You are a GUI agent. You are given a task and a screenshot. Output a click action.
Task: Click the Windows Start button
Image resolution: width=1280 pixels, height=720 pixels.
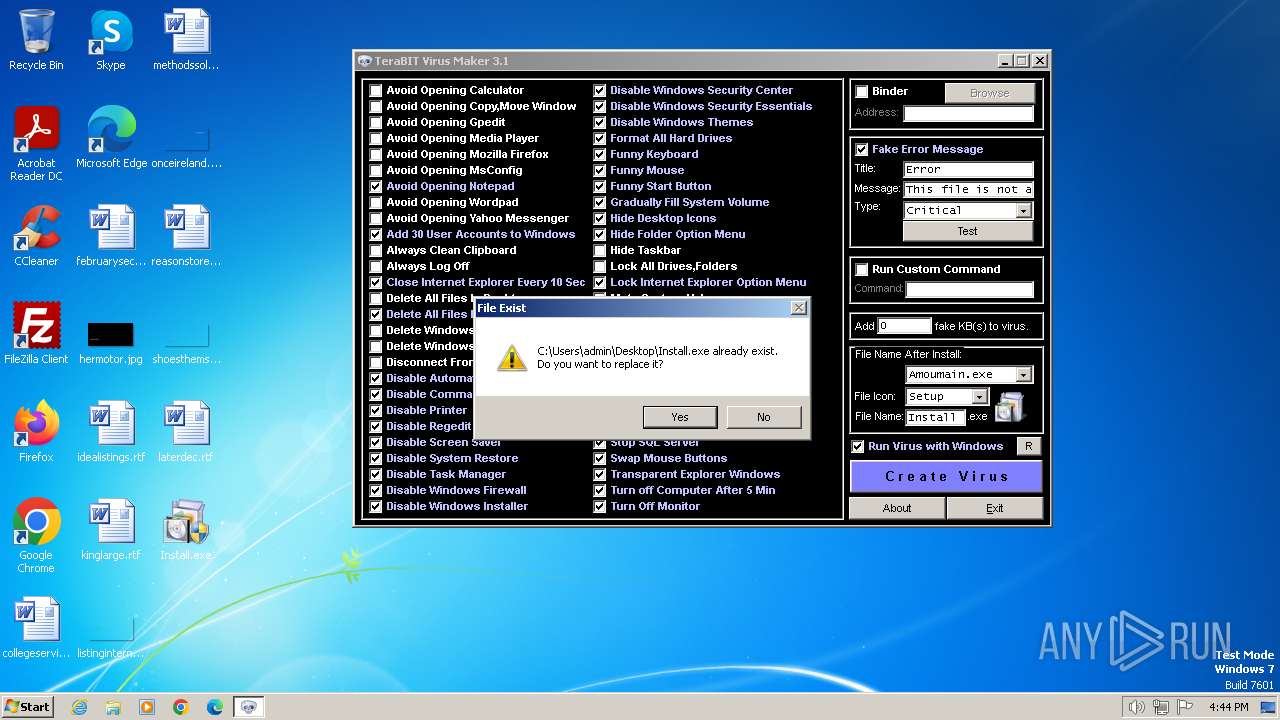27,707
